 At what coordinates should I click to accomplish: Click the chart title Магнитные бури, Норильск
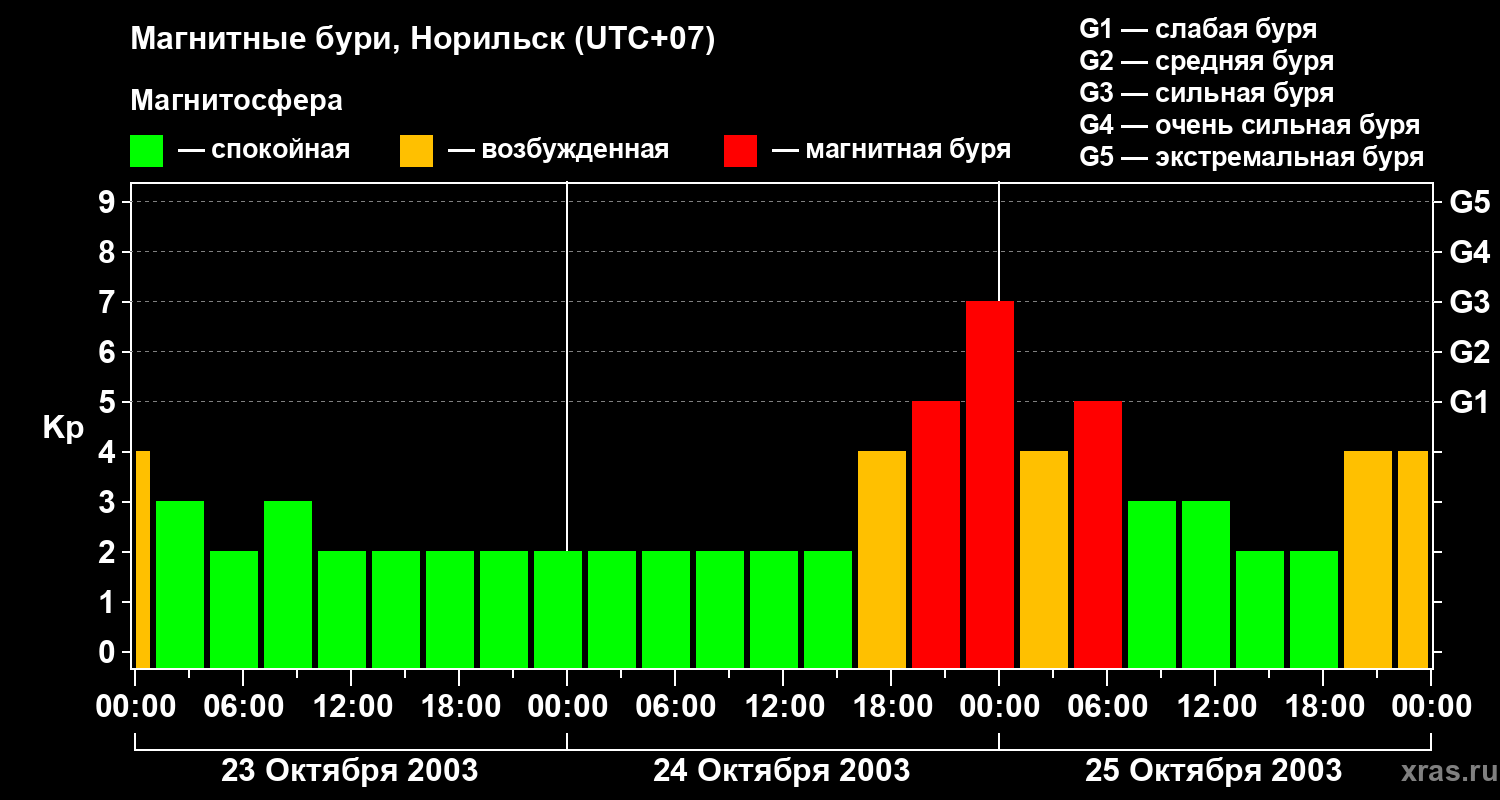[423, 40]
